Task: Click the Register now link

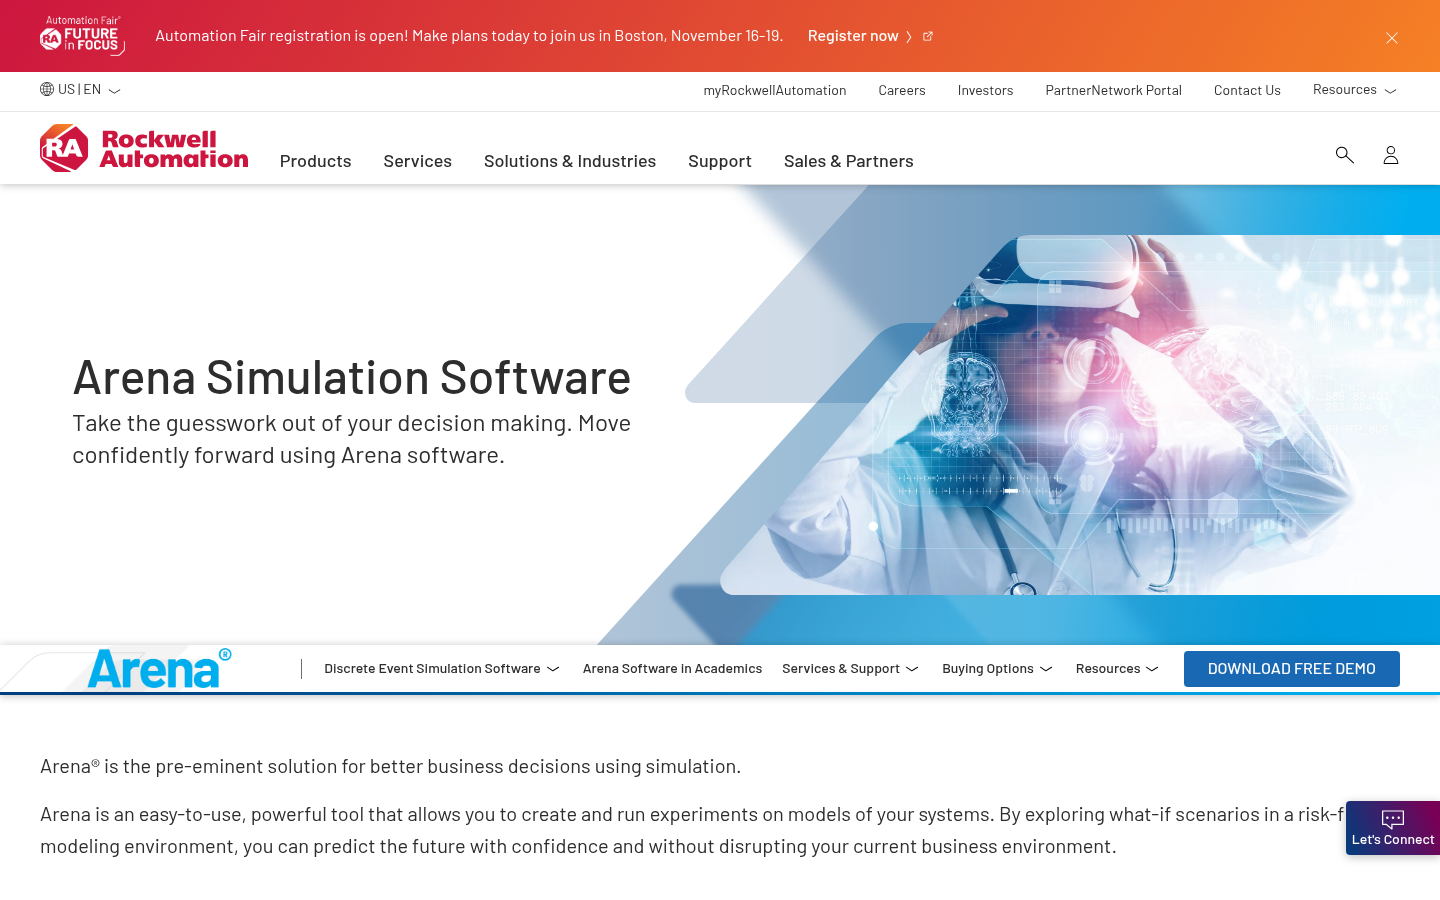Action: [x=853, y=36]
